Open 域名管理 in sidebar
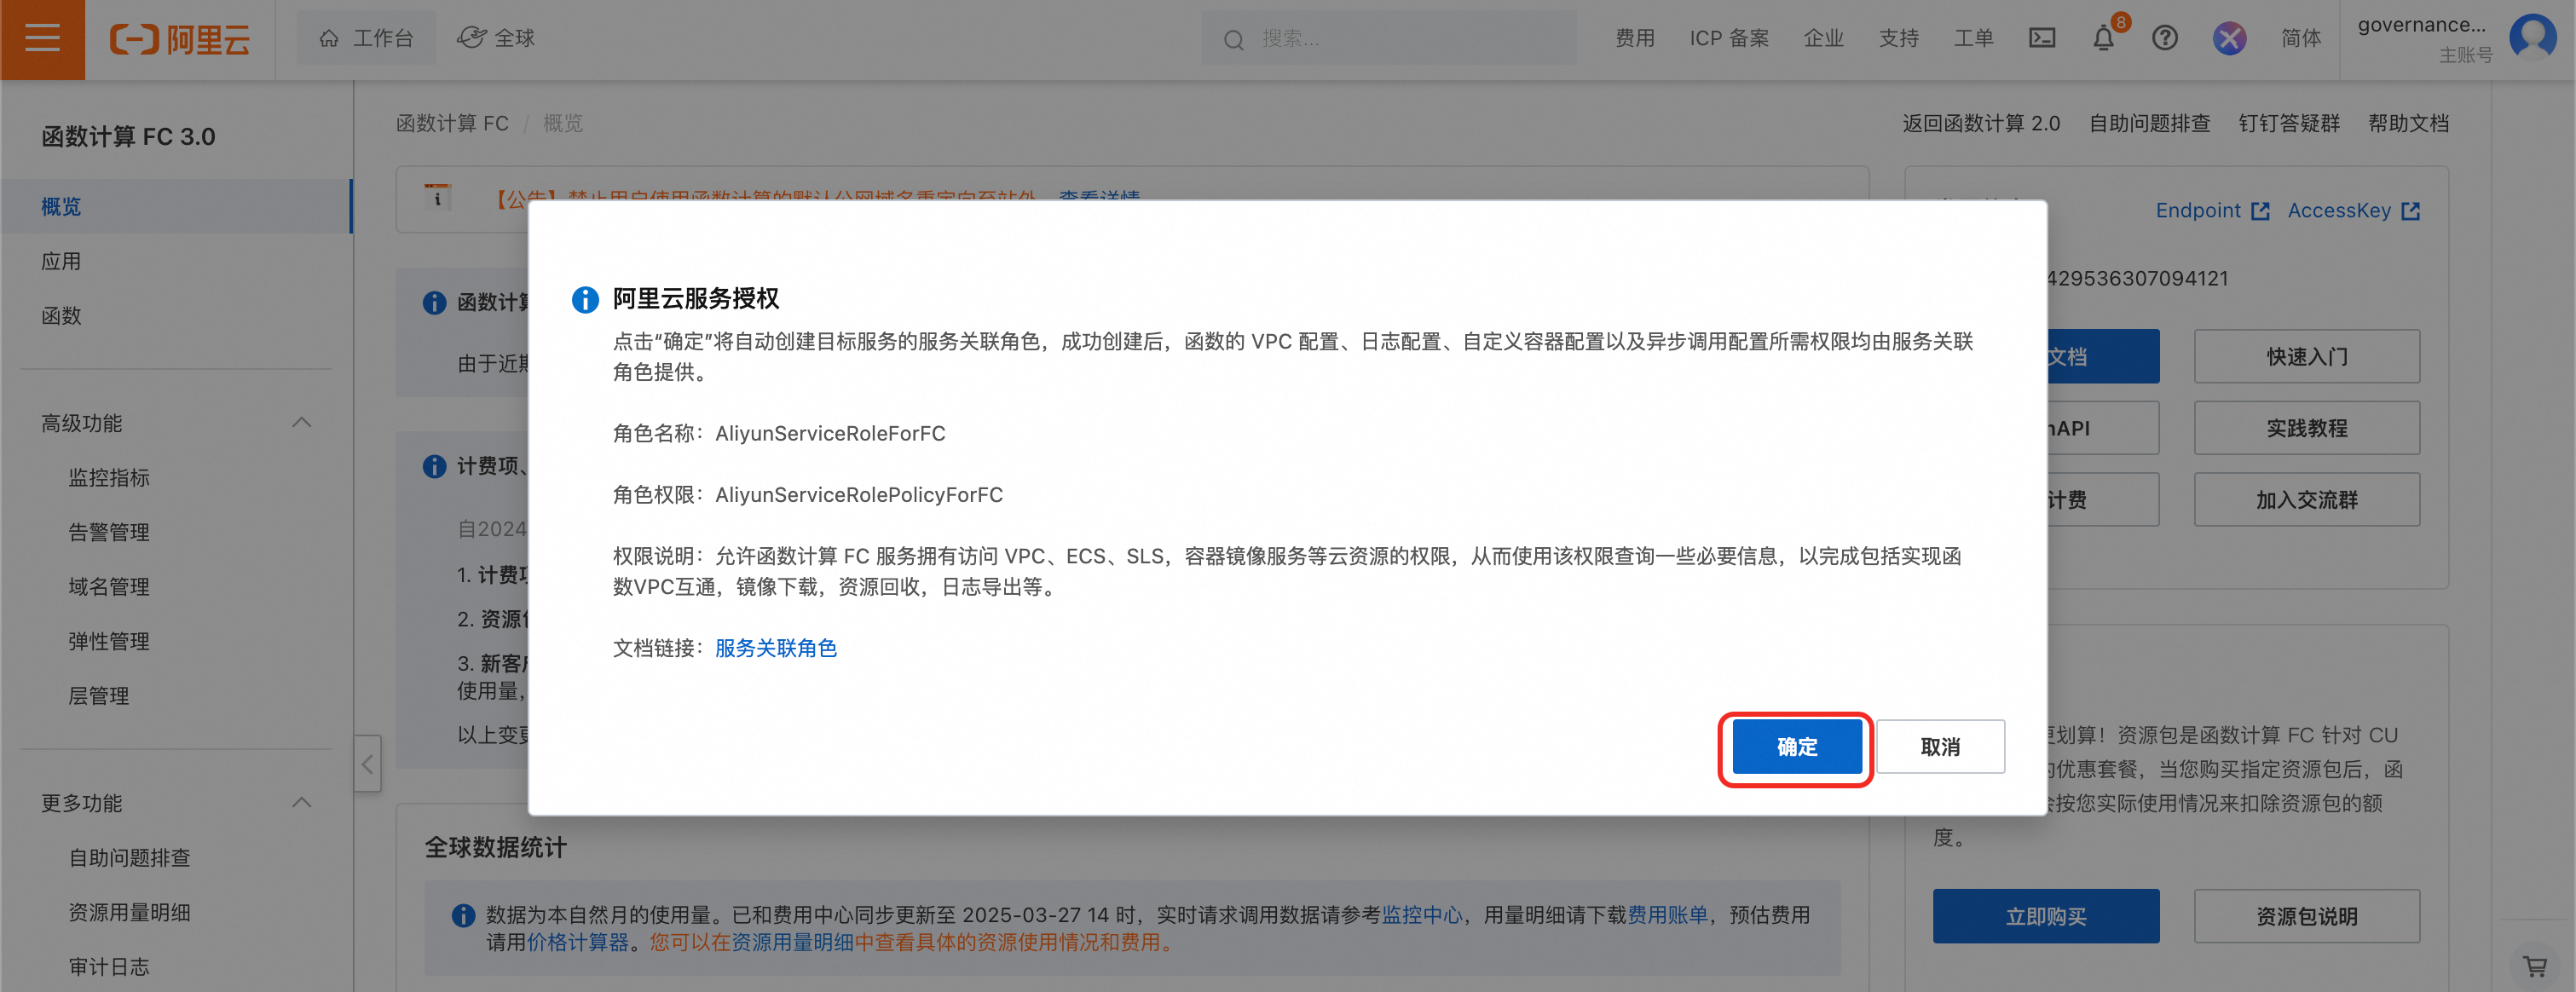 pyautogui.click(x=109, y=586)
